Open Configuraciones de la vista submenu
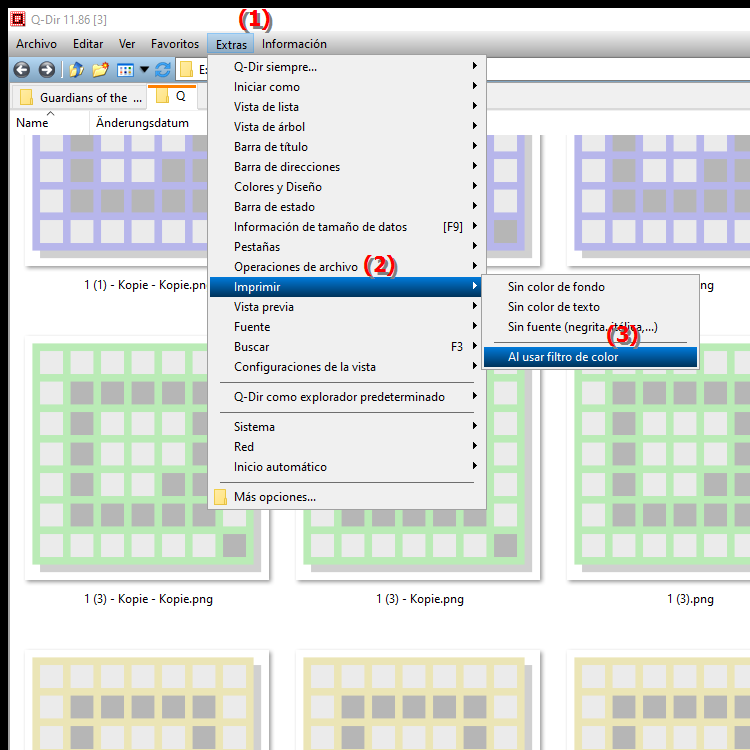 pos(348,367)
